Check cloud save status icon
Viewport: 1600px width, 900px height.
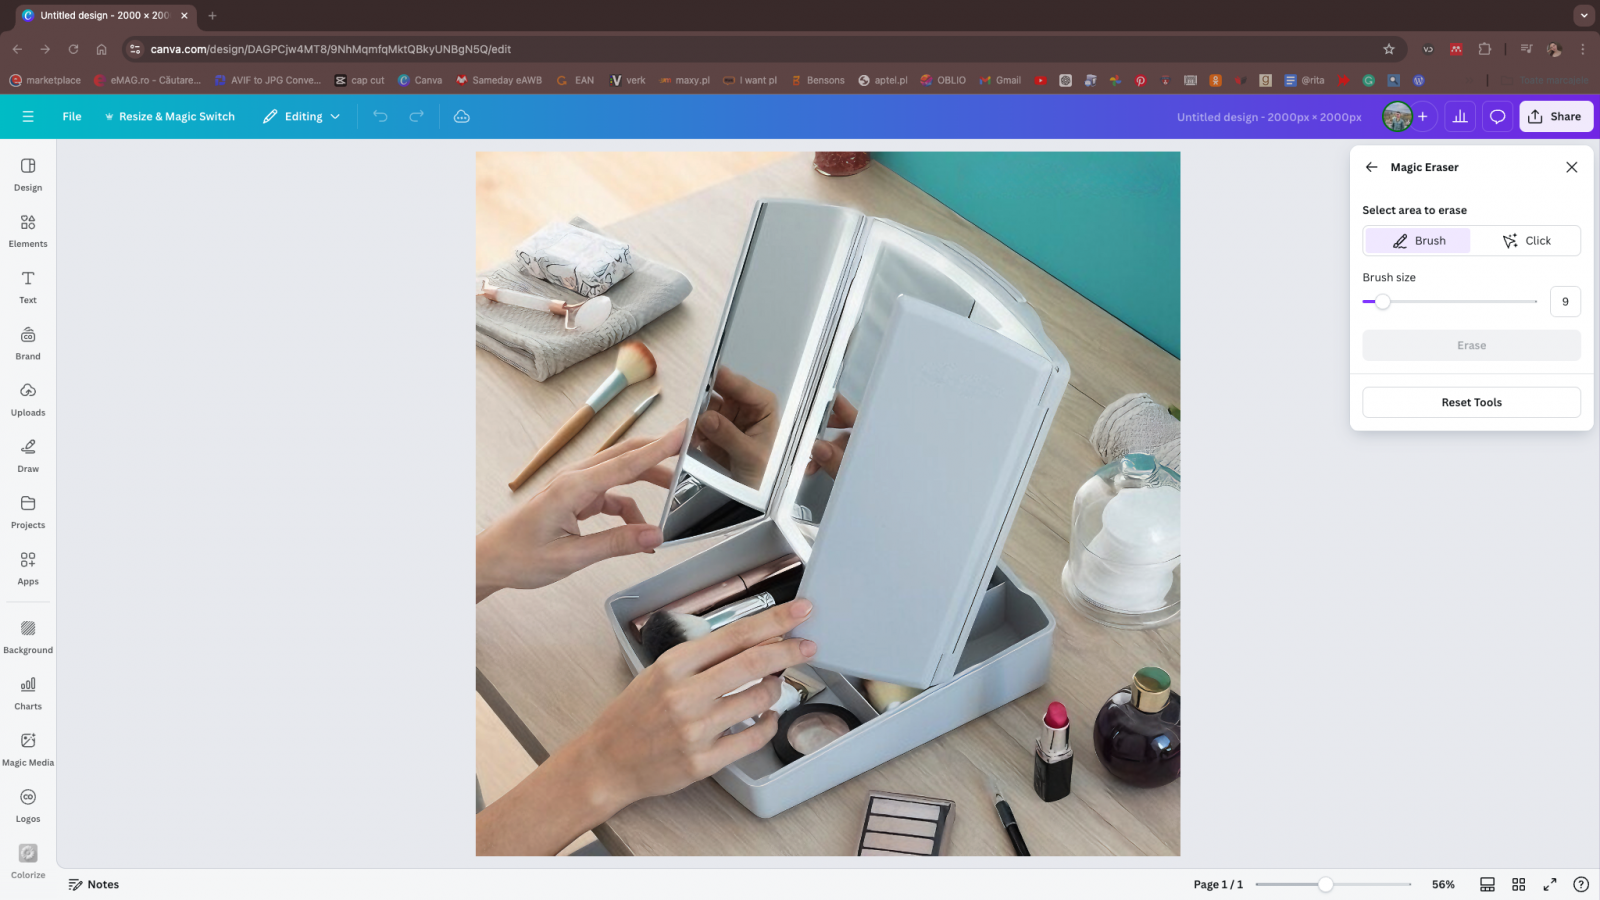(462, 116)
